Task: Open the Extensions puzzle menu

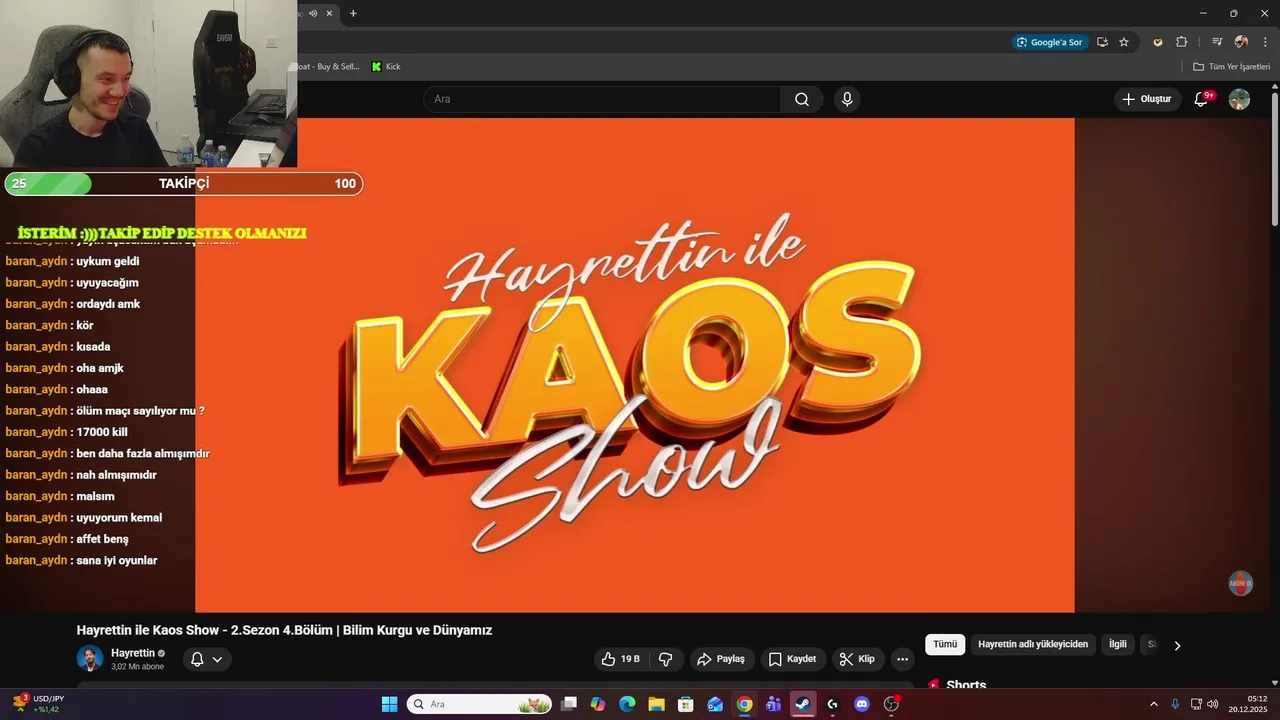Action: 1181,42
